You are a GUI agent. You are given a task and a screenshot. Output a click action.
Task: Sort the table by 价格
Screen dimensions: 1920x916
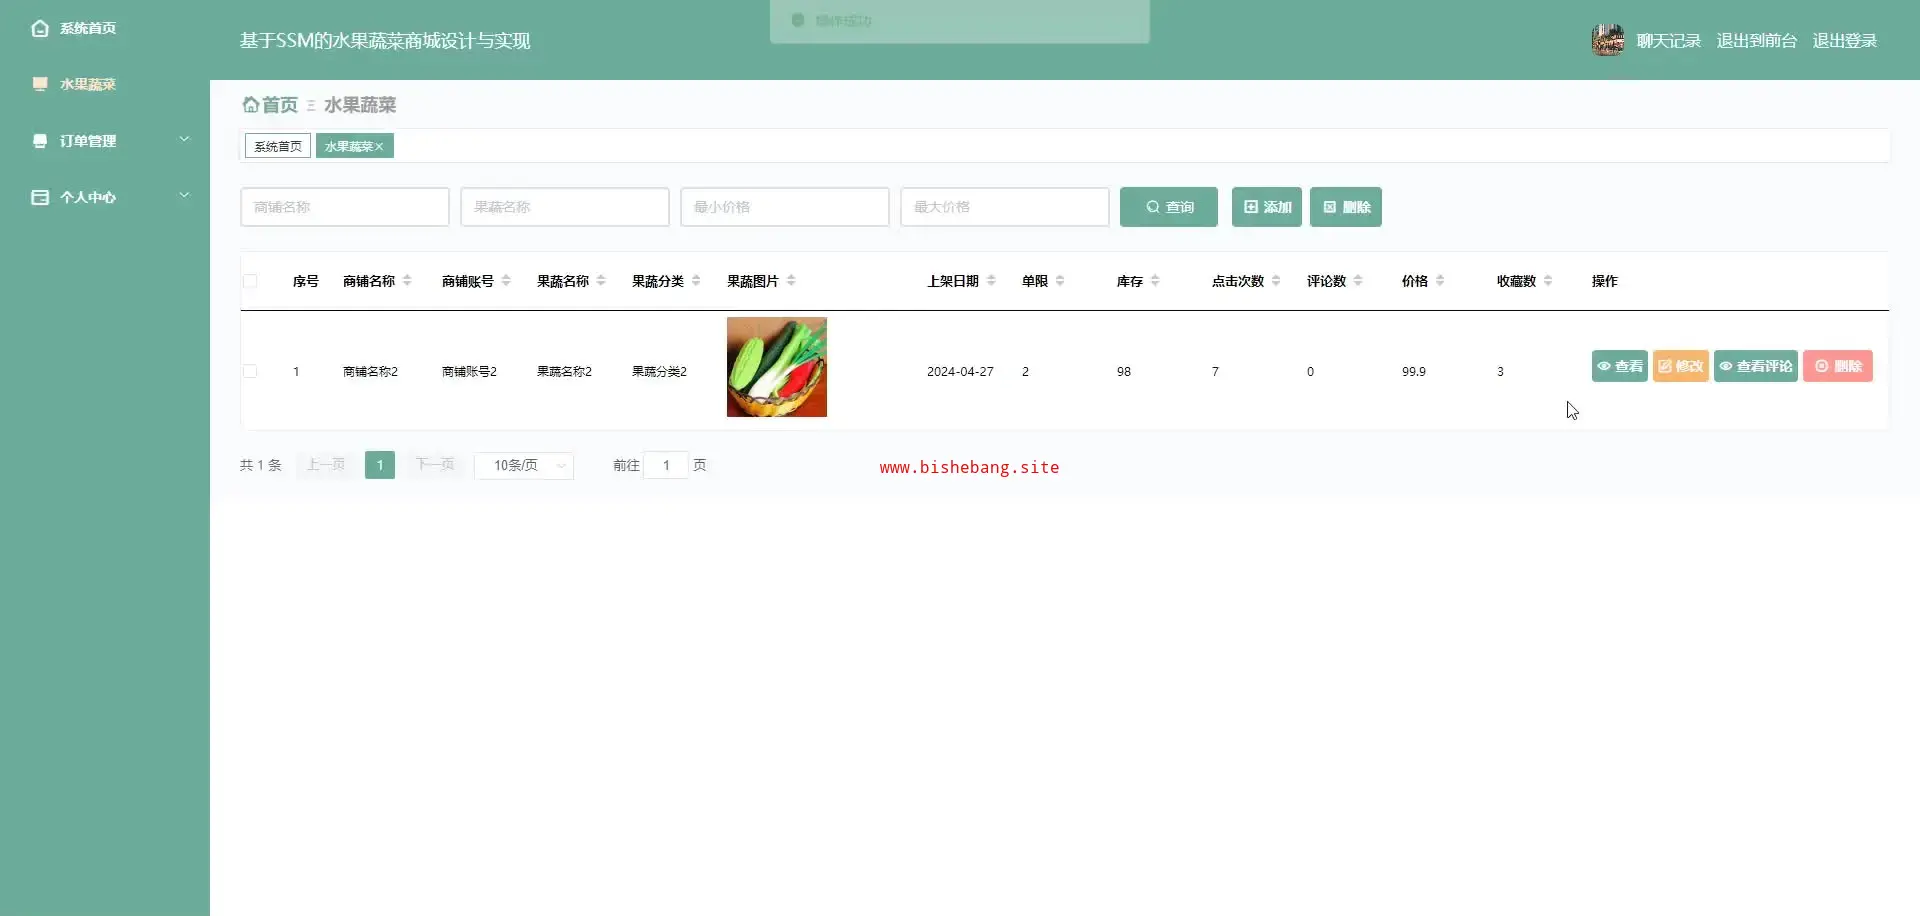1440,281
